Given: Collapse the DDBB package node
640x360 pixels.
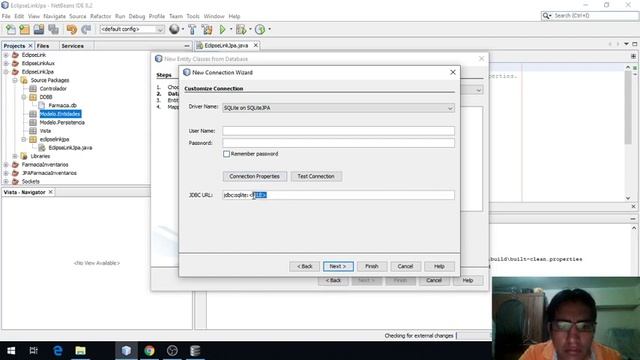Looking at the screenshot, I should [24, 97].
